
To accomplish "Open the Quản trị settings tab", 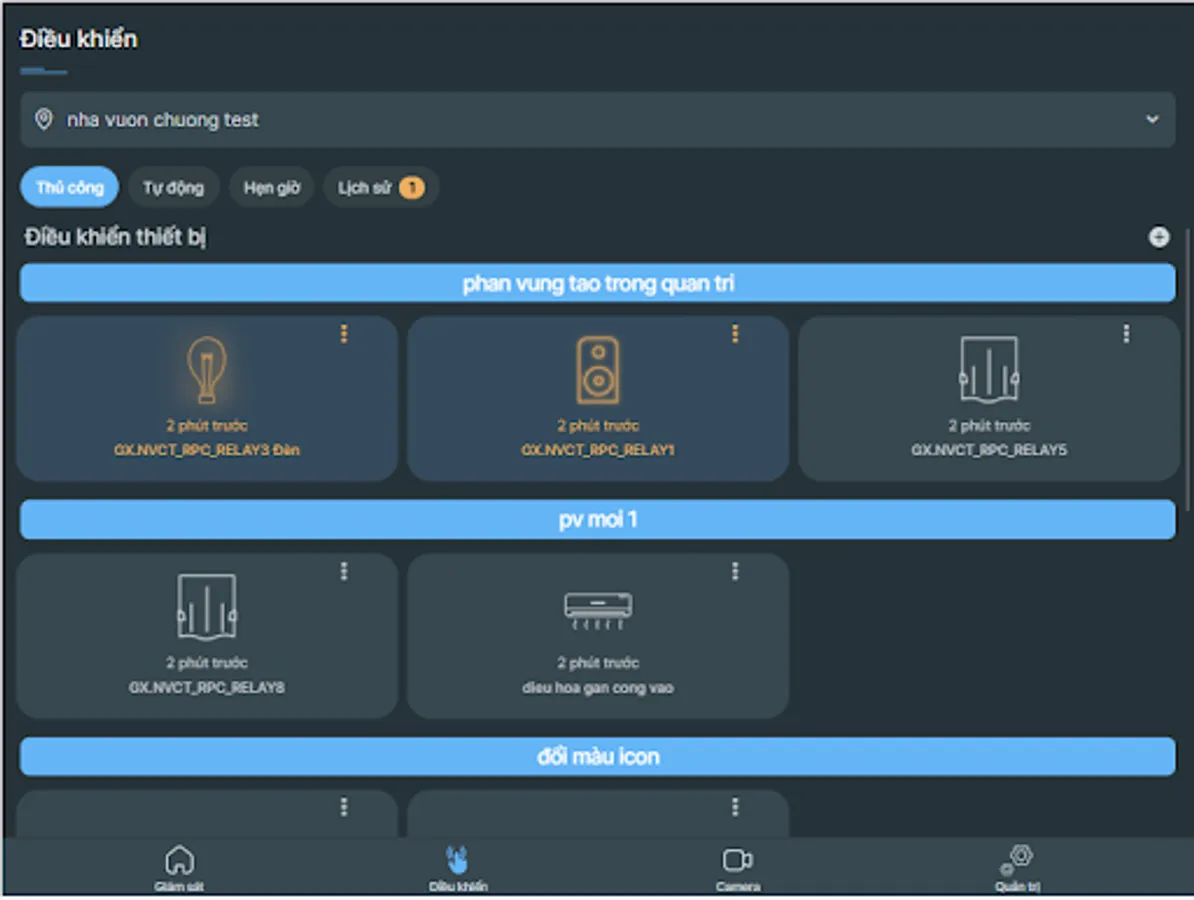I will pyautogui.click(x=1017, y=868).
